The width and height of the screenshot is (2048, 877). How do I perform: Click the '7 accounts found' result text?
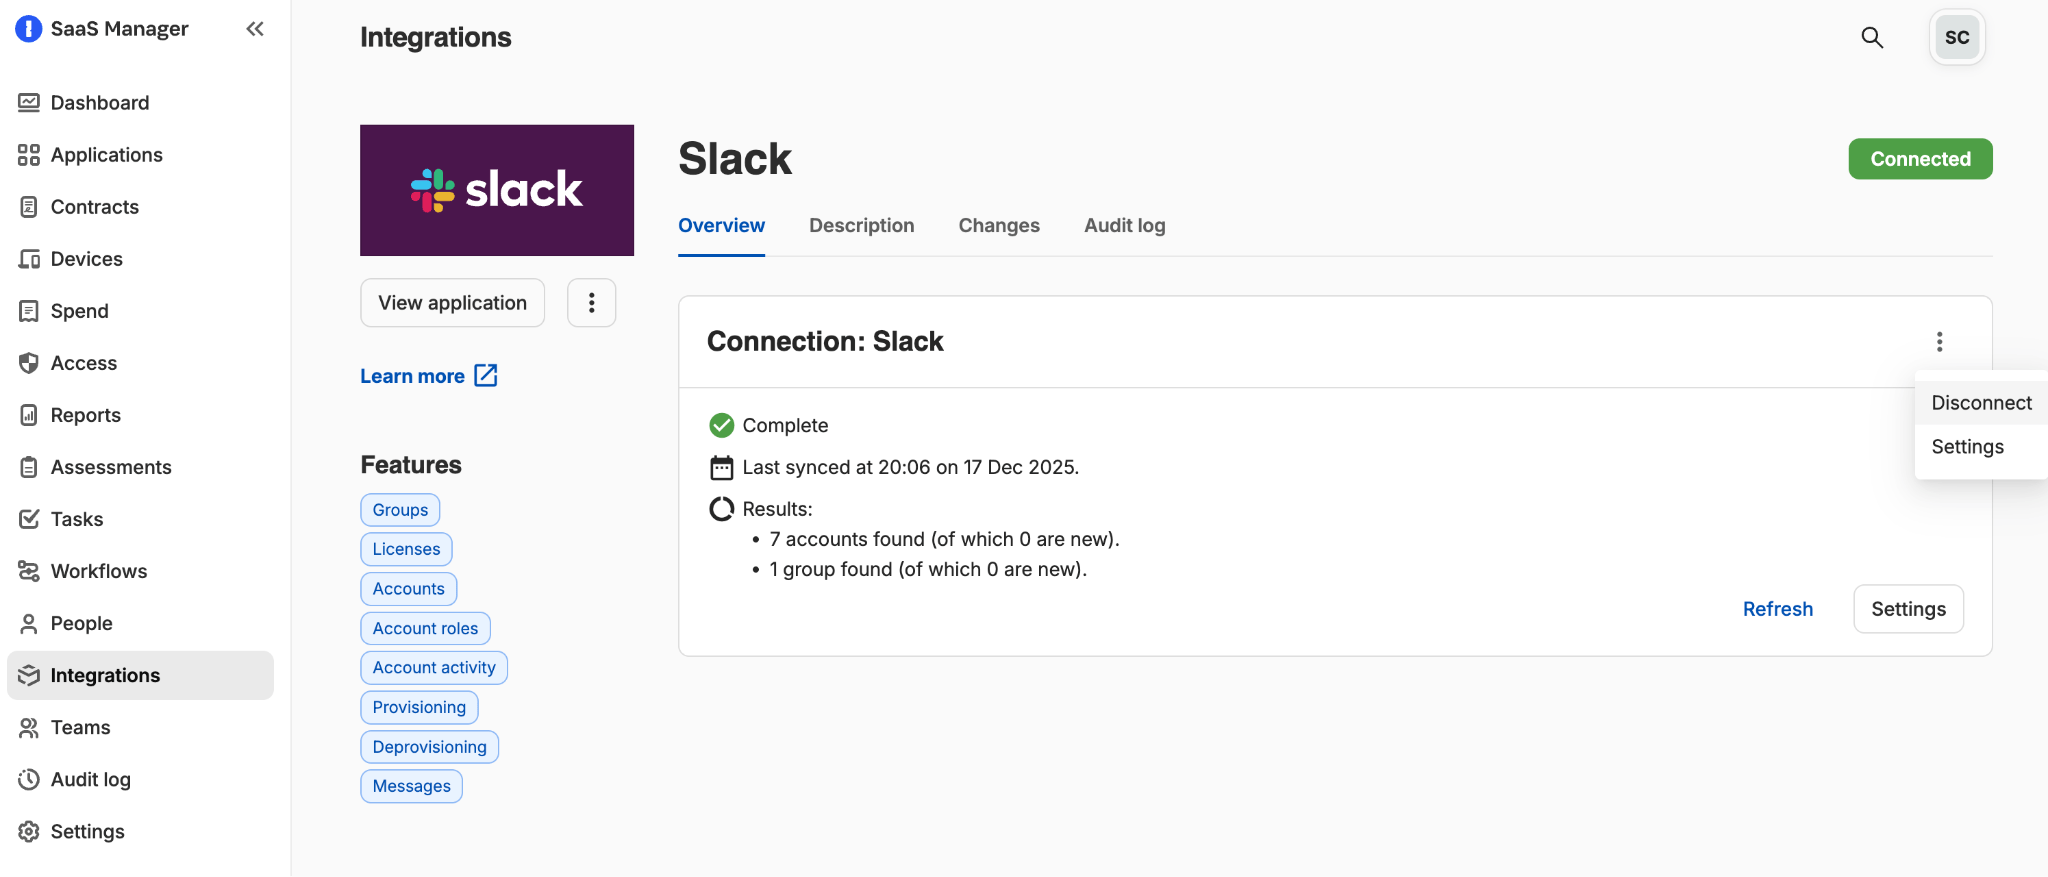coord(944,539)
